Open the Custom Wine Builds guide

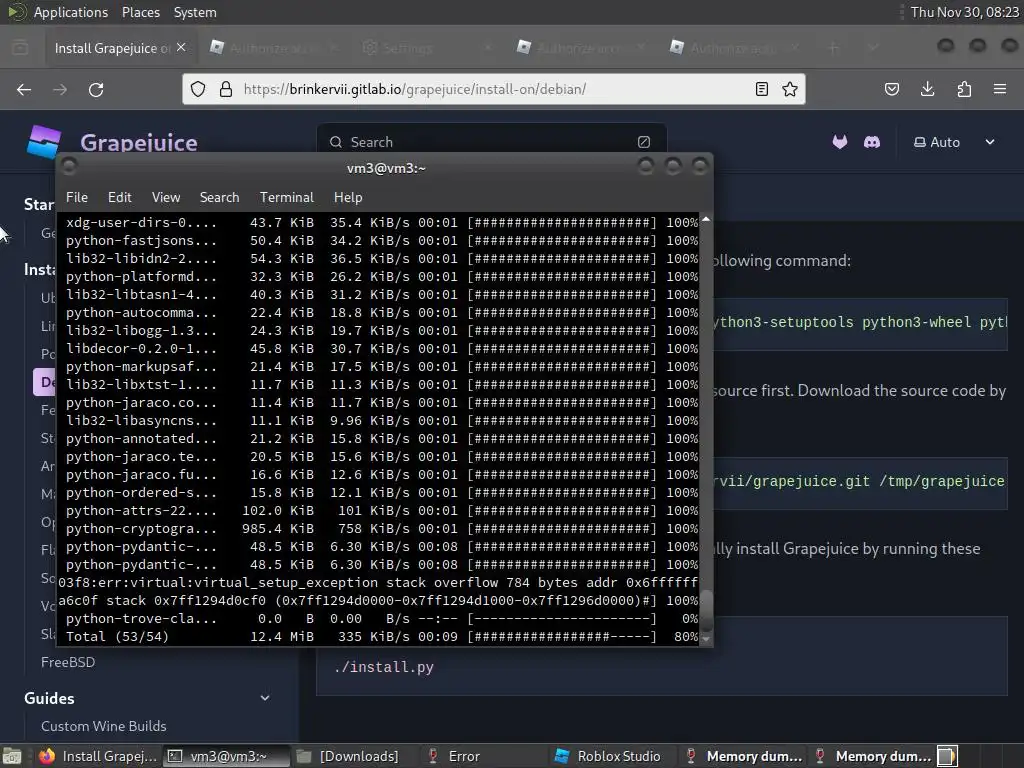(x=103, y=726)
